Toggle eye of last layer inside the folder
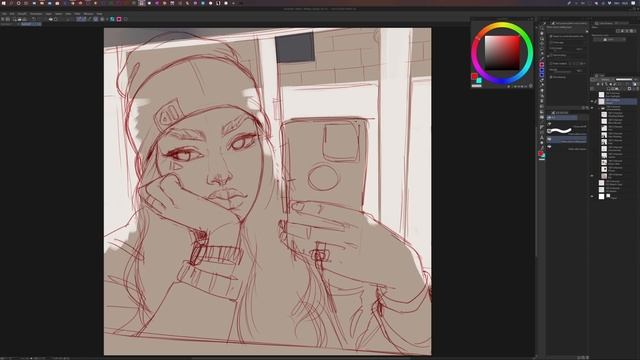Image resolution: width=640 pixels, height=360 pixels. 592,176
